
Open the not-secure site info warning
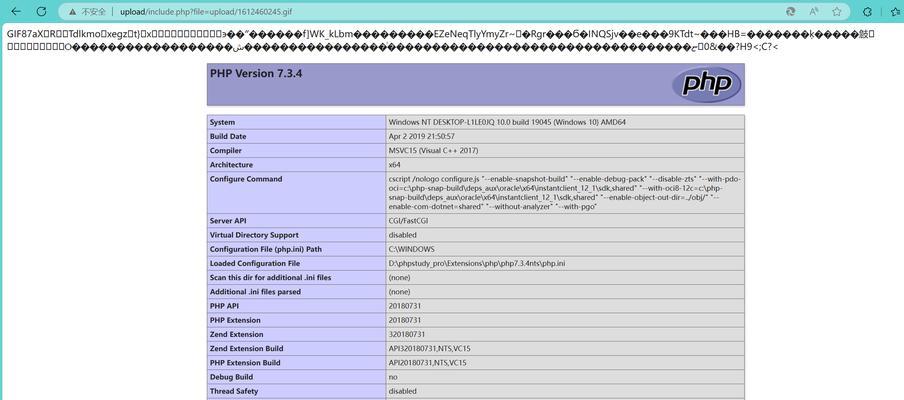(87, 12)
